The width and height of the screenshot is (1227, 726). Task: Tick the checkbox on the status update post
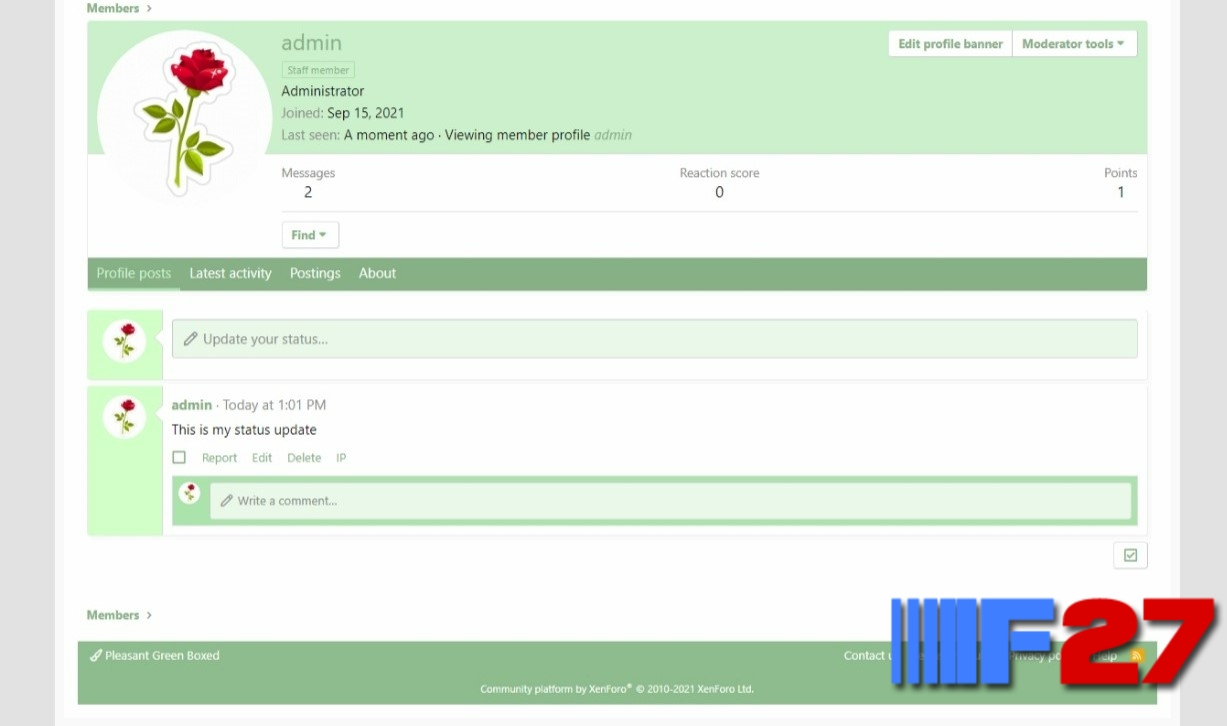coord(179,458)
